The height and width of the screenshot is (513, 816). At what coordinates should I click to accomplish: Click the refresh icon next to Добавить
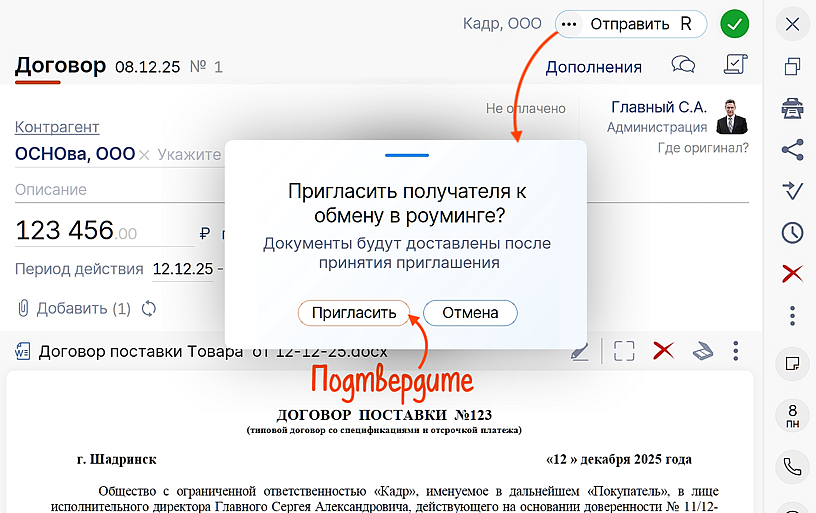pos(149,308)
